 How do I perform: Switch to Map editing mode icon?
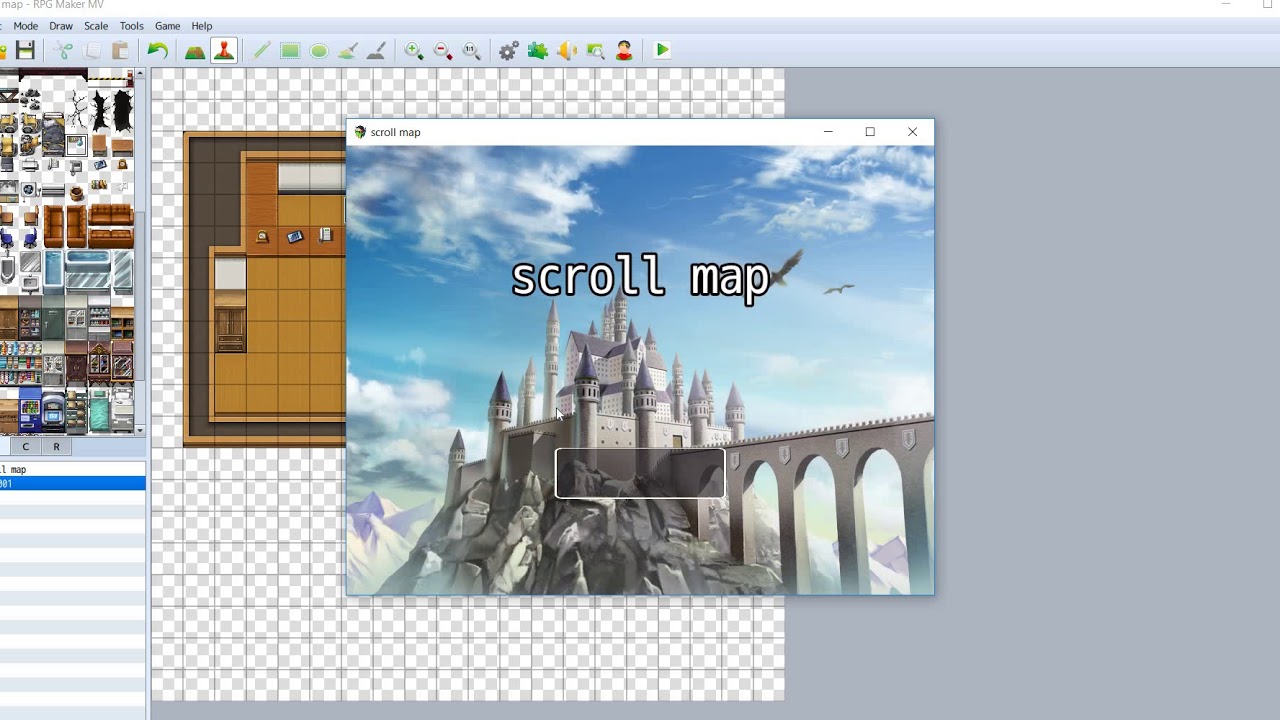click(x=195, y=50)
